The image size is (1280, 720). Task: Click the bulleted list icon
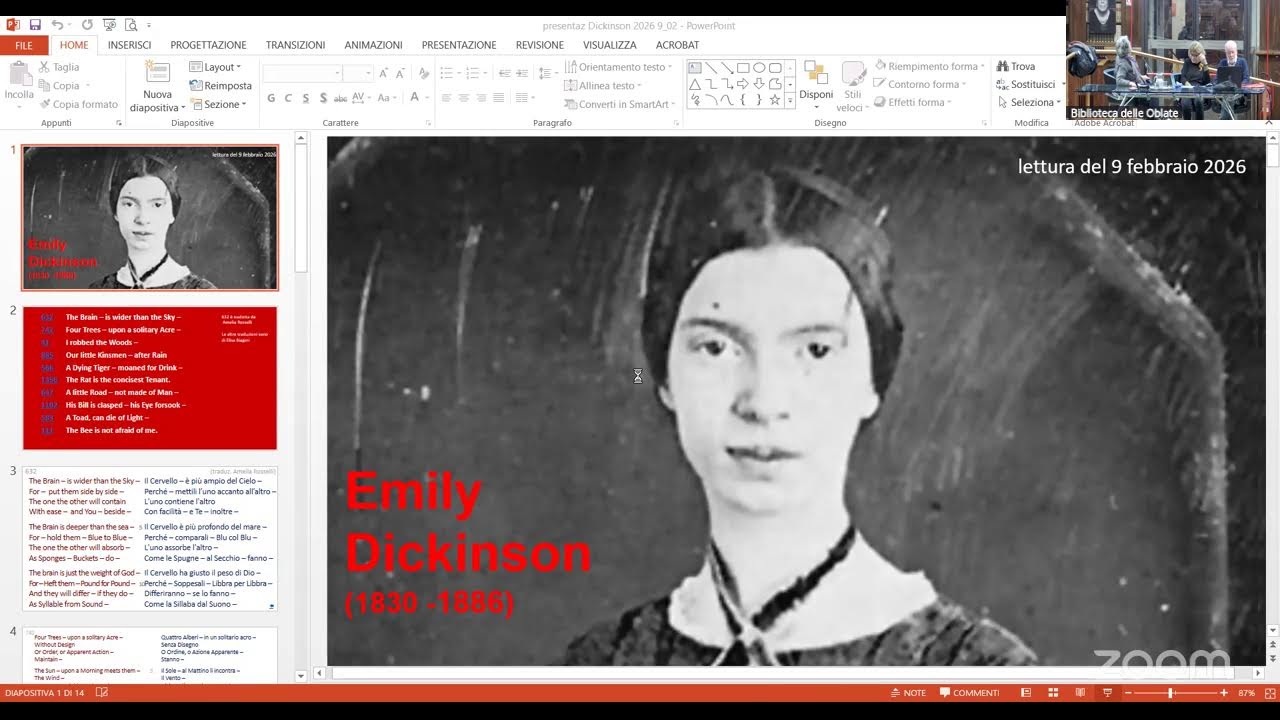(x=446, y=73)
